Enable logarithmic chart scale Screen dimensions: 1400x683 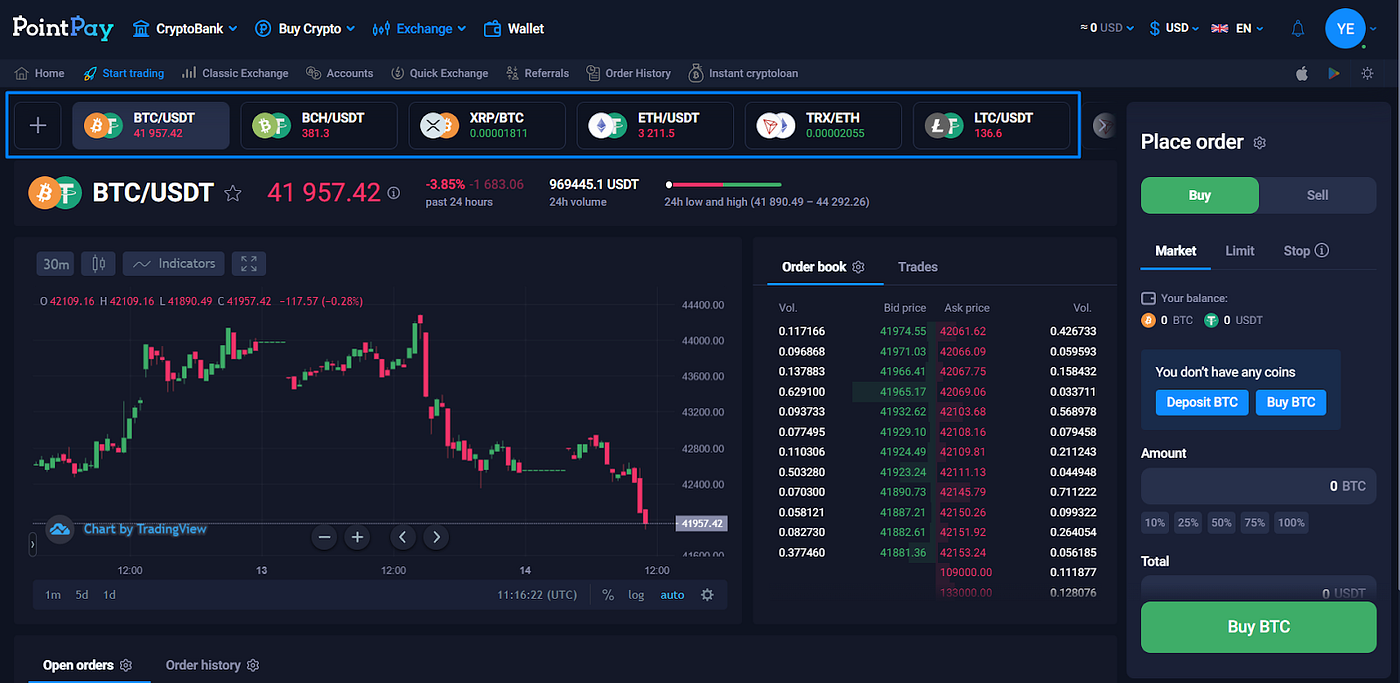pyautogui.click(x=636, y=594)
